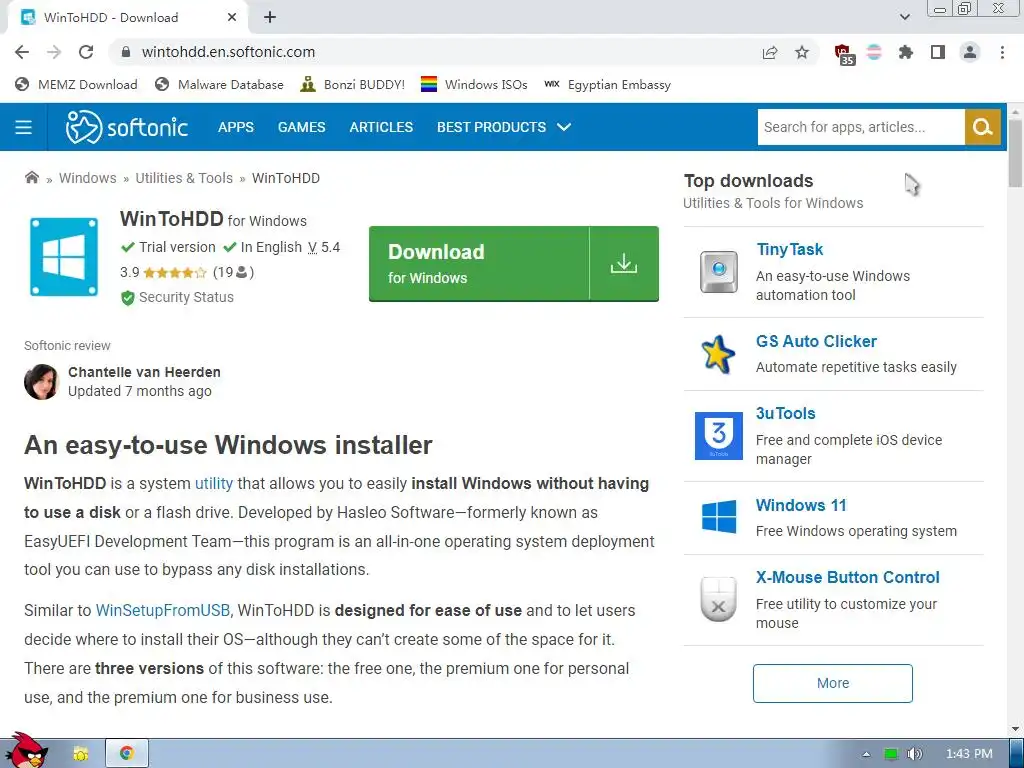Open Chrome's three-dot menu

pyautogui.click(x=1002, y=52)
